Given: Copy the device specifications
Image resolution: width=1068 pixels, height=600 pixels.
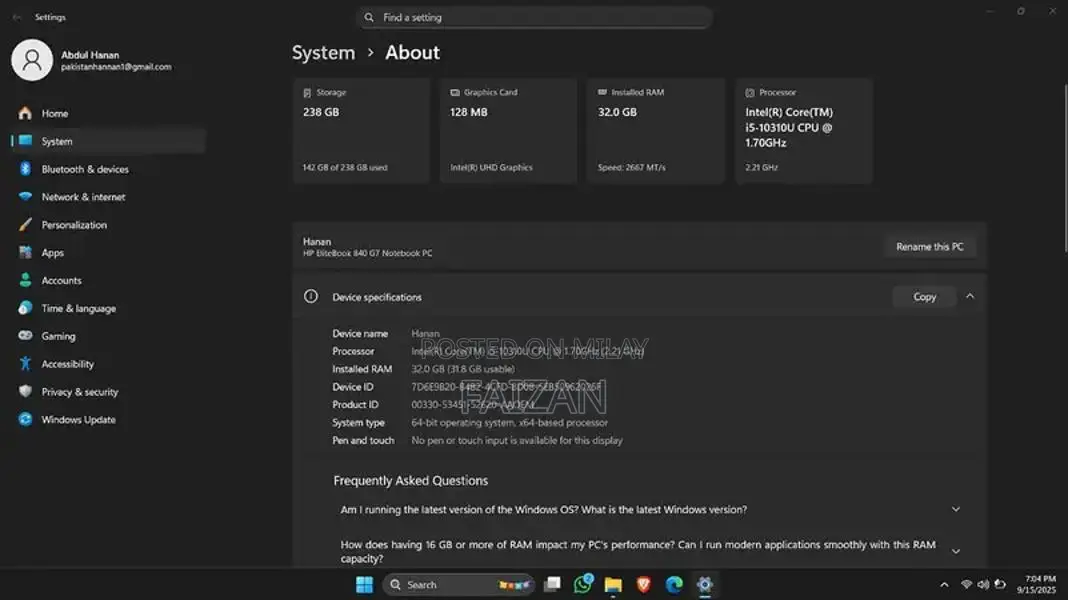Looking at the screenshot, I should pyautogui.click(x=924, y=297).
